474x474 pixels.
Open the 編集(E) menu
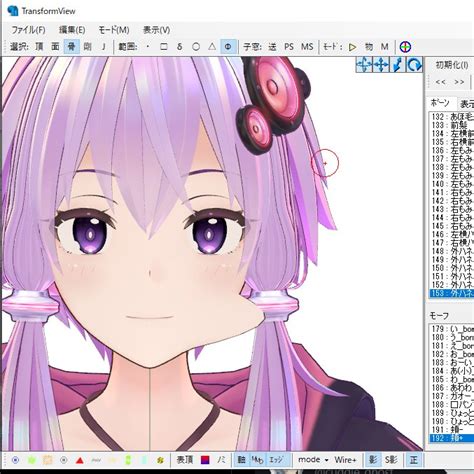point(72,30)
